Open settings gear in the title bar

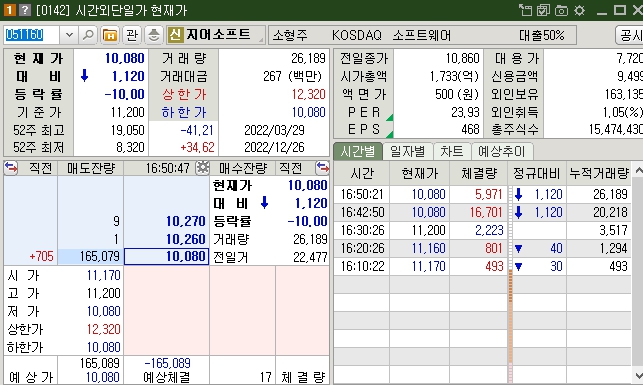click(x=579, y=10)
